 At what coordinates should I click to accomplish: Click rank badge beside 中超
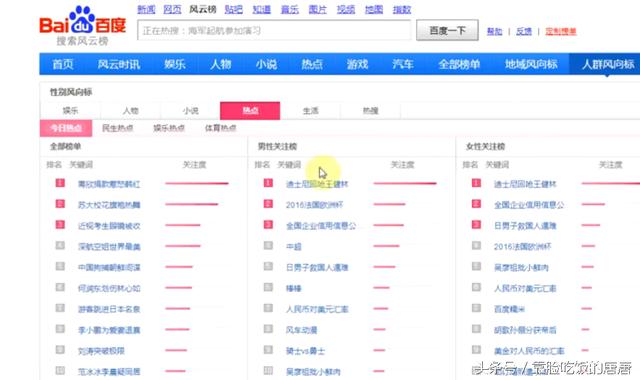(x=268, y=246)
